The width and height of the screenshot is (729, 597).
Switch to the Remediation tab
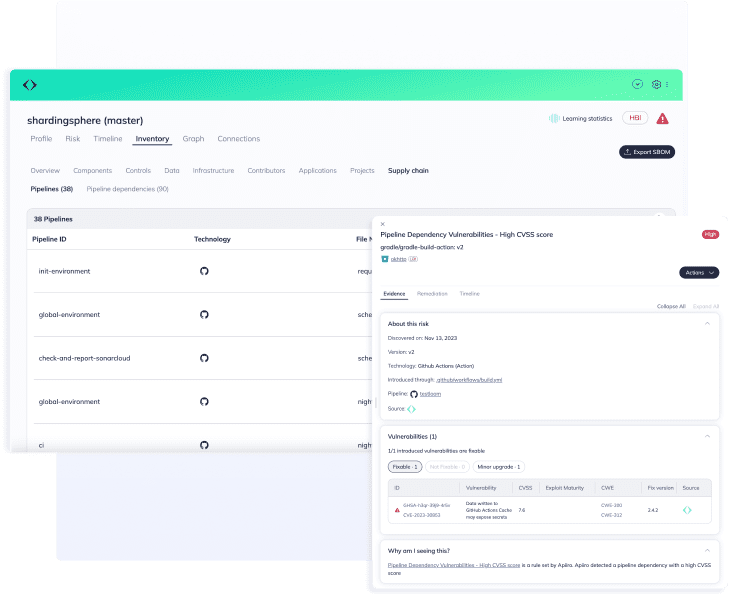pyautogui.click(x=432, y=294)
